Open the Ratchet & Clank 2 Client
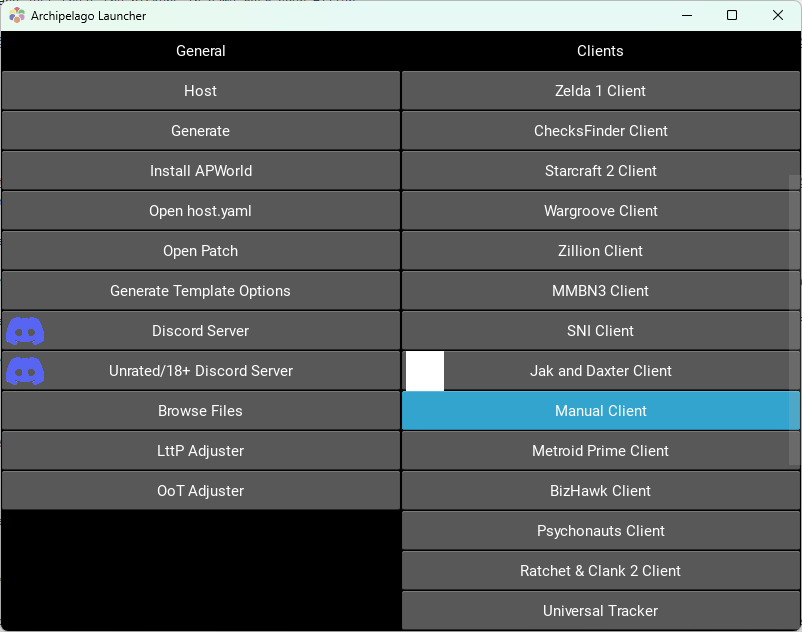 pos(600,570)
